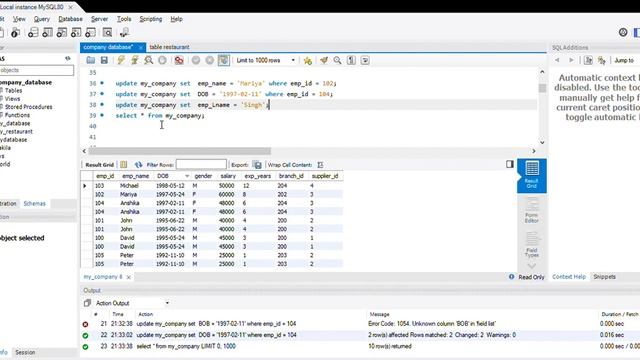Export recordset to file icon

coord(257,165)
